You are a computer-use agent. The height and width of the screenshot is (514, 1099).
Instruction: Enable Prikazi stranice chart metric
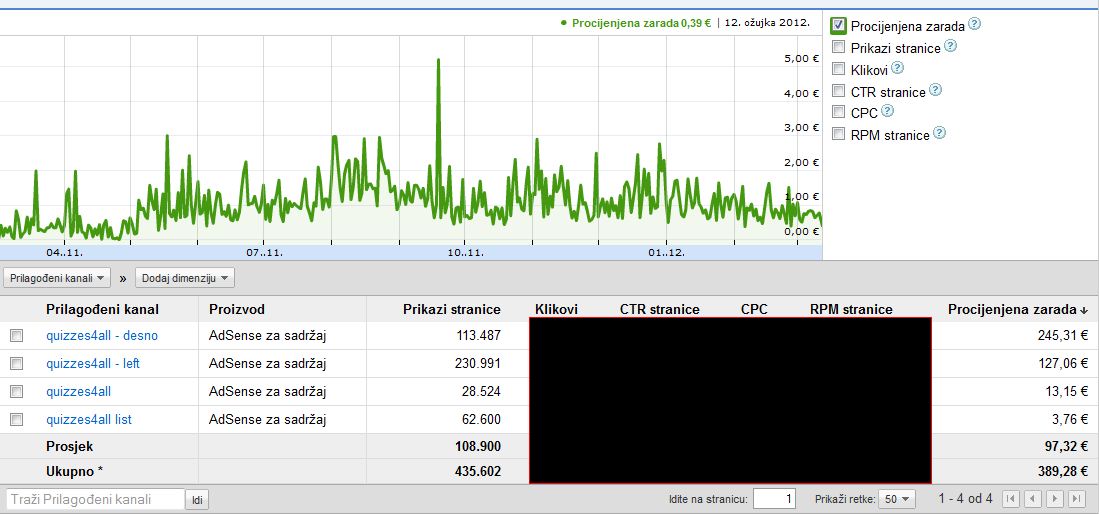tap(838, 47)
